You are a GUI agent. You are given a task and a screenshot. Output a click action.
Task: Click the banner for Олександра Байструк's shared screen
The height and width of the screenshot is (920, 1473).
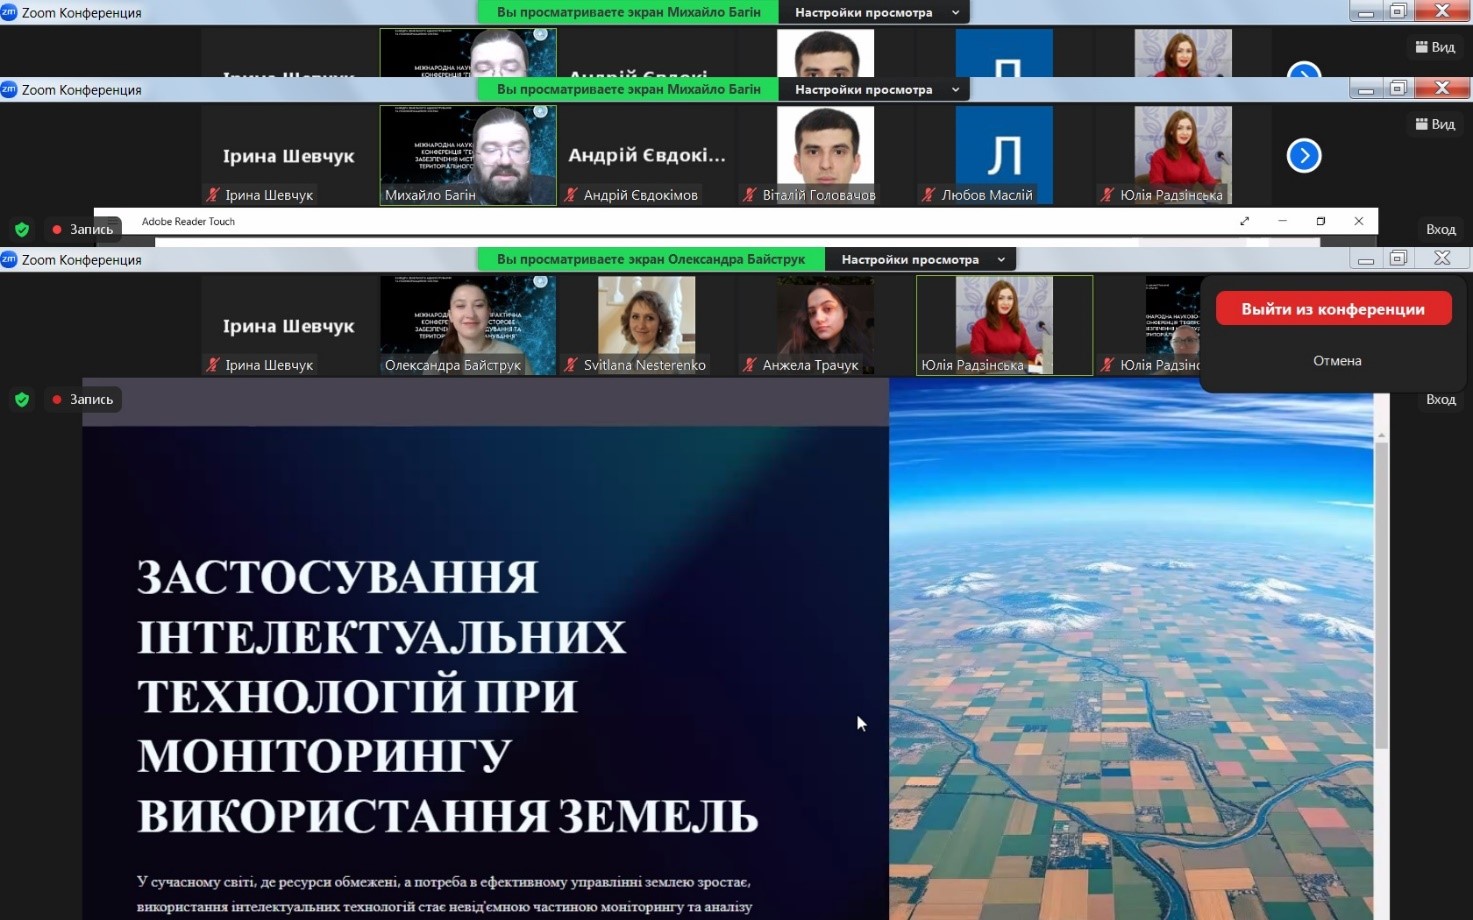point(651,259)
